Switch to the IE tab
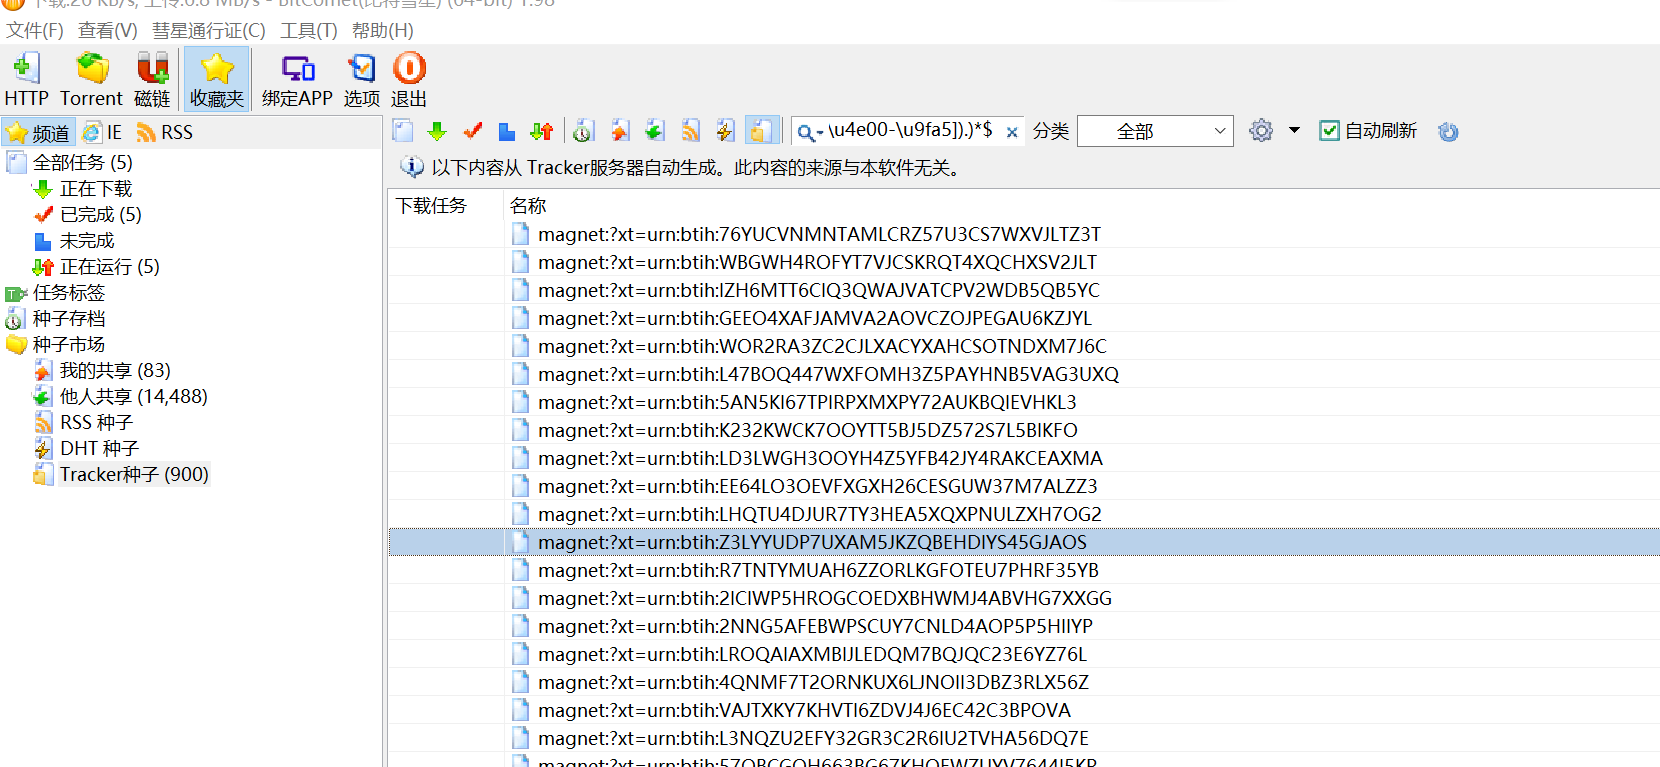 click(x=103, y=132)
